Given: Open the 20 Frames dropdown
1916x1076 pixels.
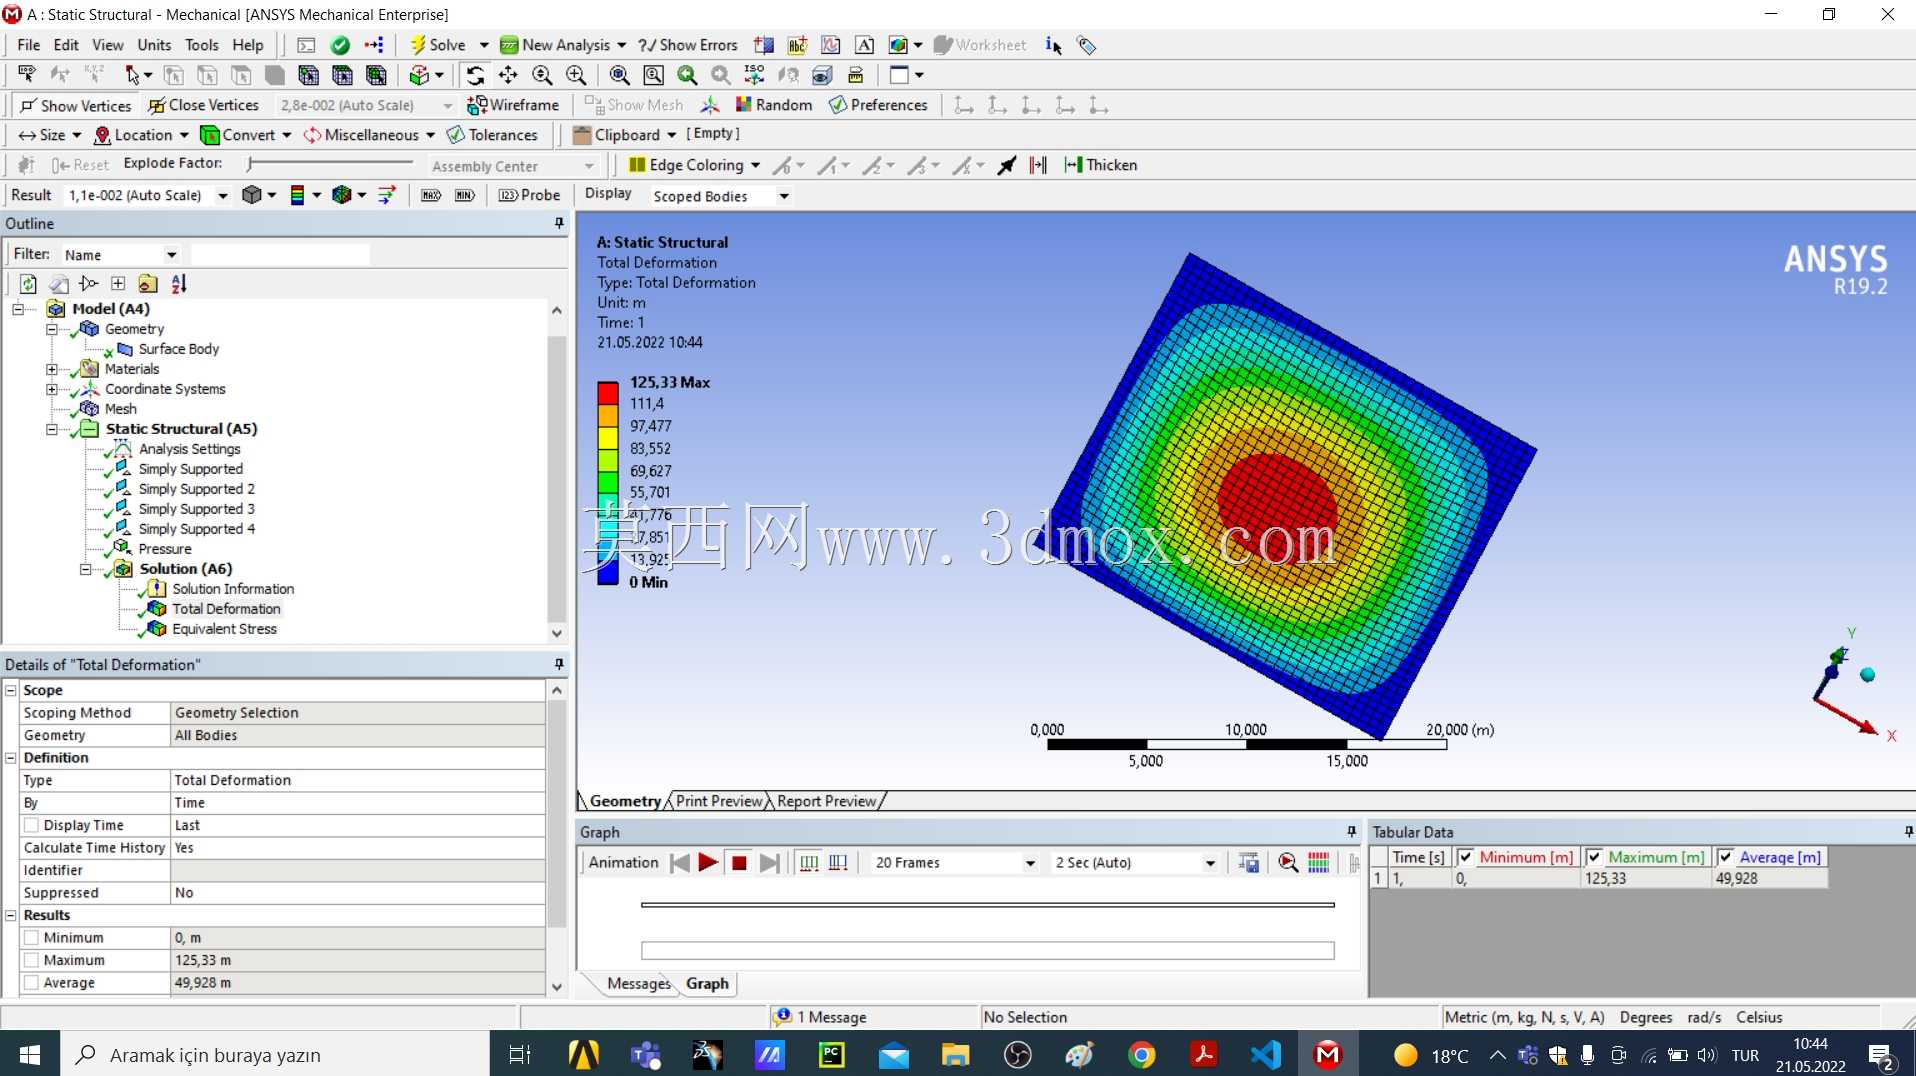Looking at the screenshot, I should coord(1030,863).
